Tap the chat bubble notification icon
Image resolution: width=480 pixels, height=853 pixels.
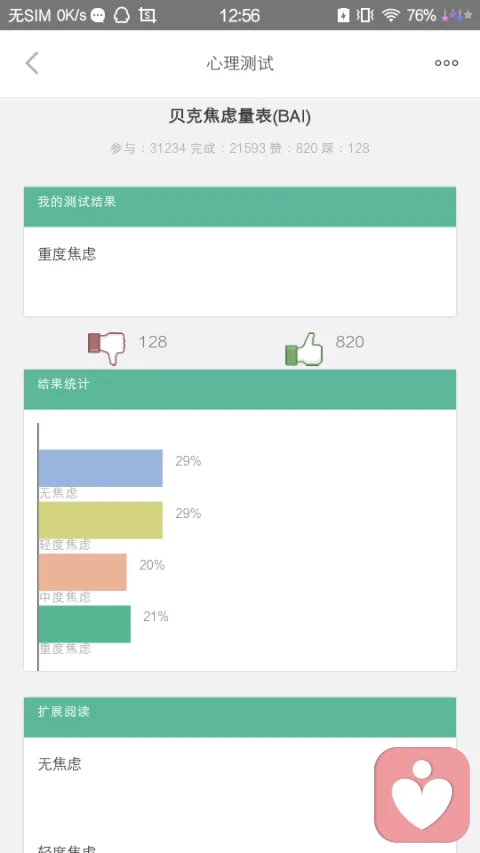point(98,16)
